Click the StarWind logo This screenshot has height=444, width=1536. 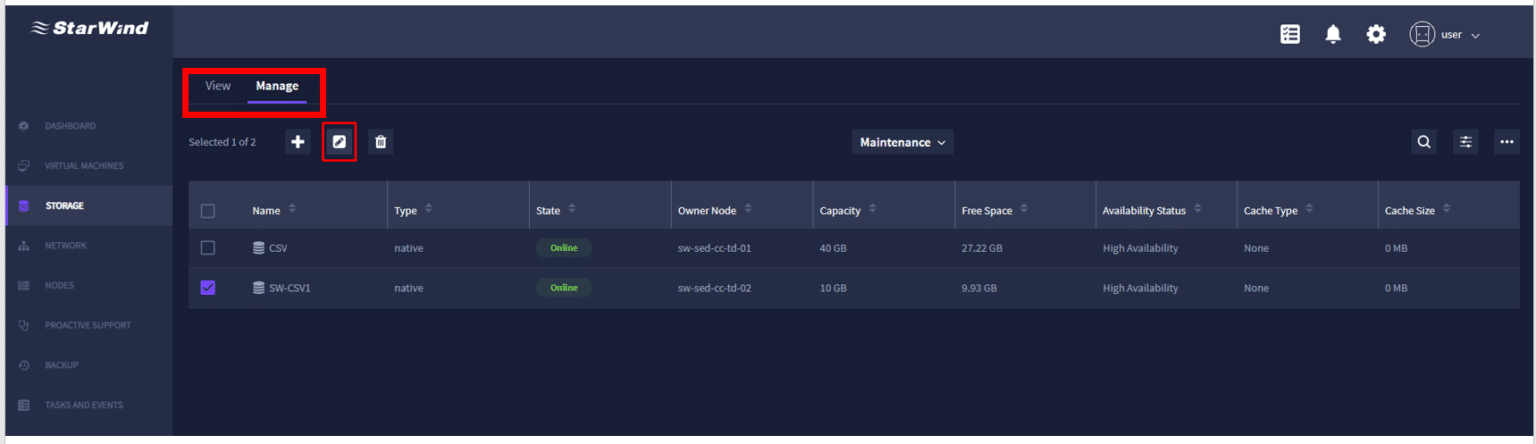coord(90,28)
